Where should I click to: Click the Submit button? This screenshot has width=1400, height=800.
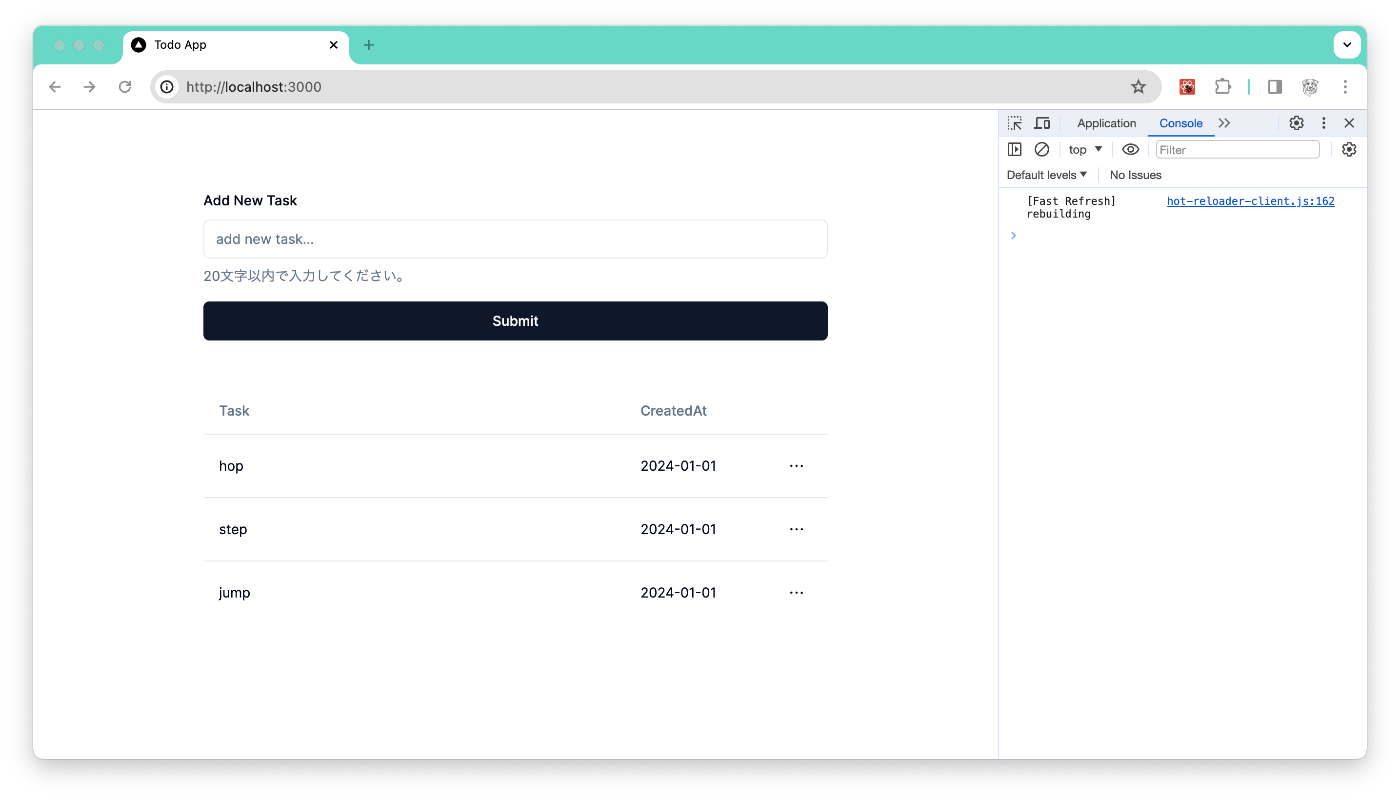coord(515,321)
